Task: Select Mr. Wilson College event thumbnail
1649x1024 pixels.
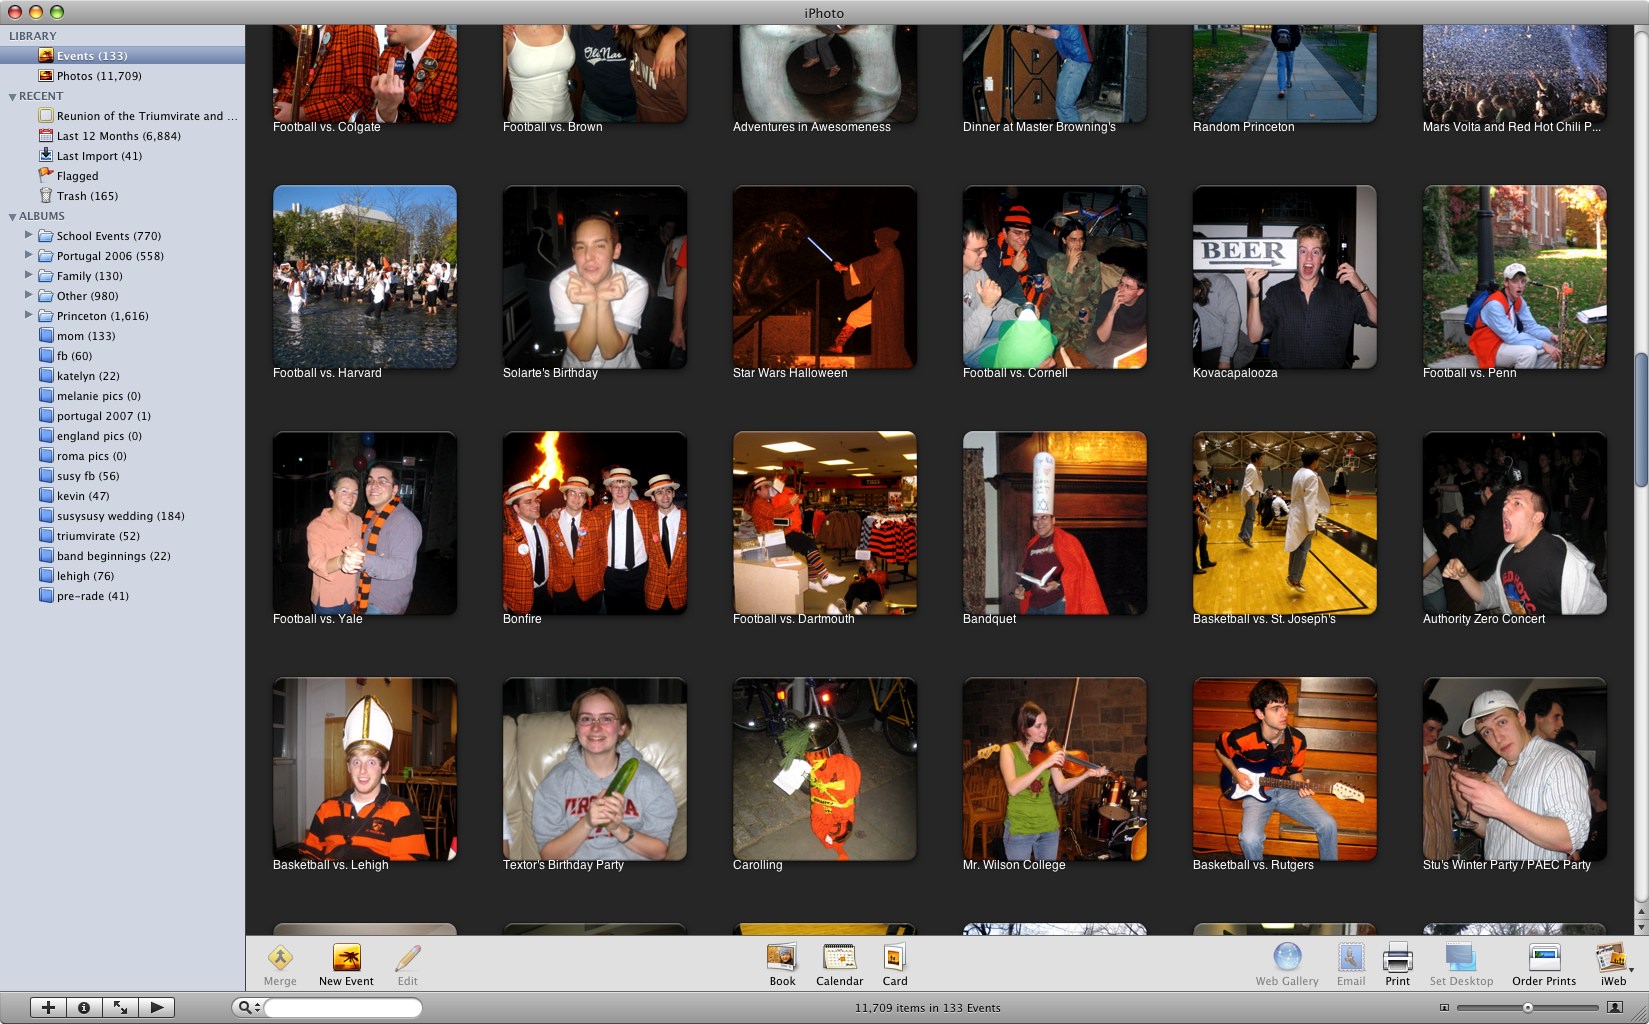Action: click(x=1055, y=769)
